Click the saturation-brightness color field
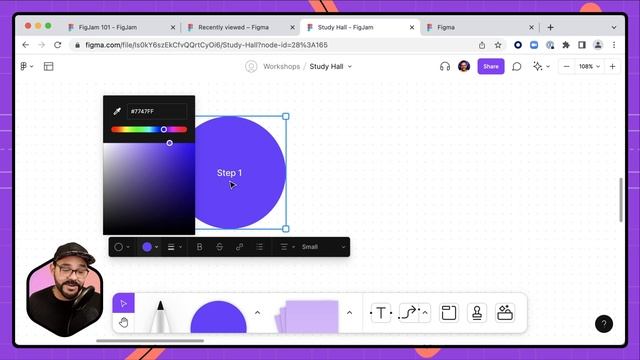The image size is (640, 360). pos(149,188)
